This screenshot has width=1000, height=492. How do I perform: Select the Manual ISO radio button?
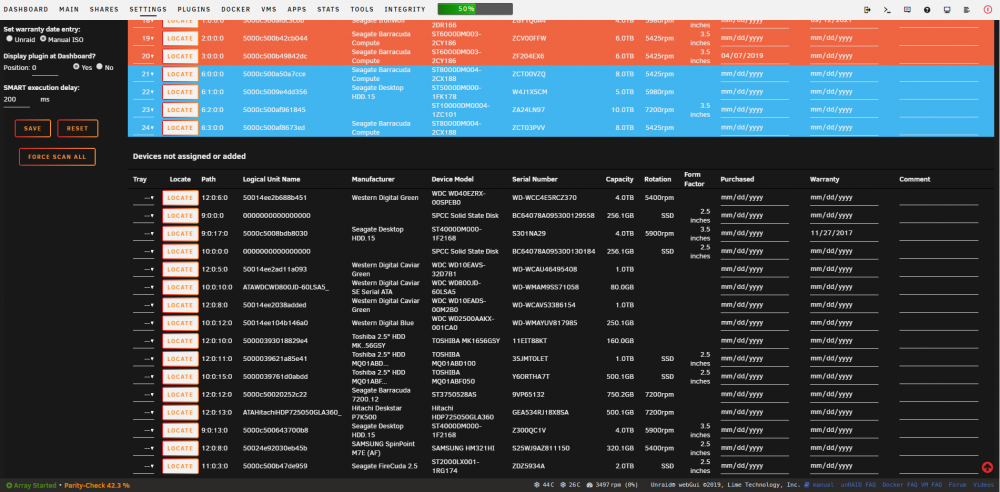point(43,39)
